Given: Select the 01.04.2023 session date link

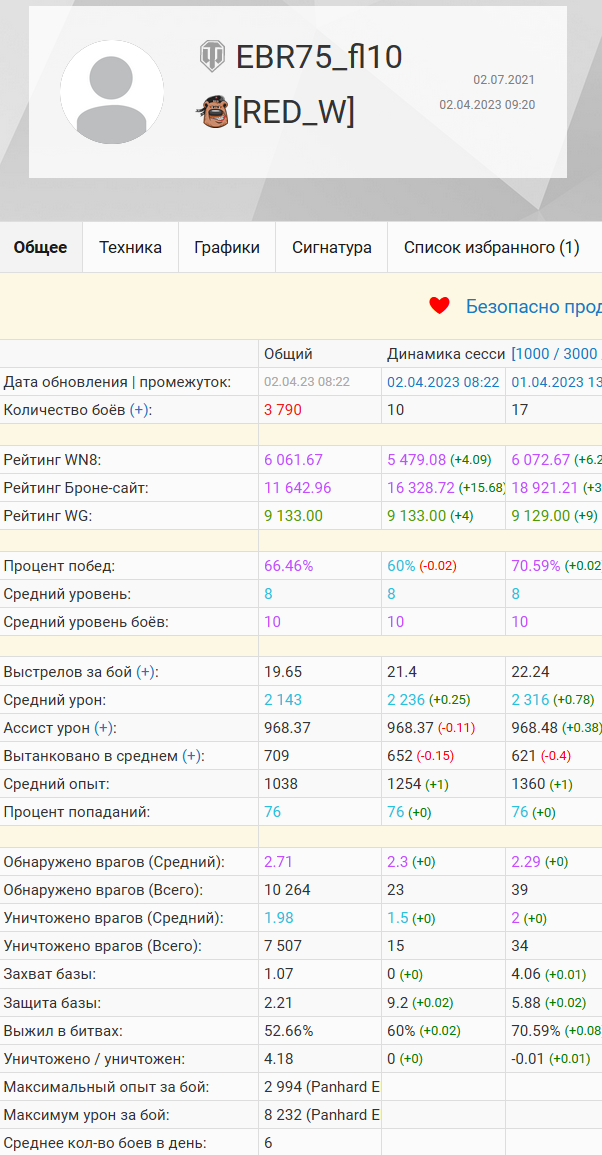Looking at the screenshot, I should pos(556,382).
